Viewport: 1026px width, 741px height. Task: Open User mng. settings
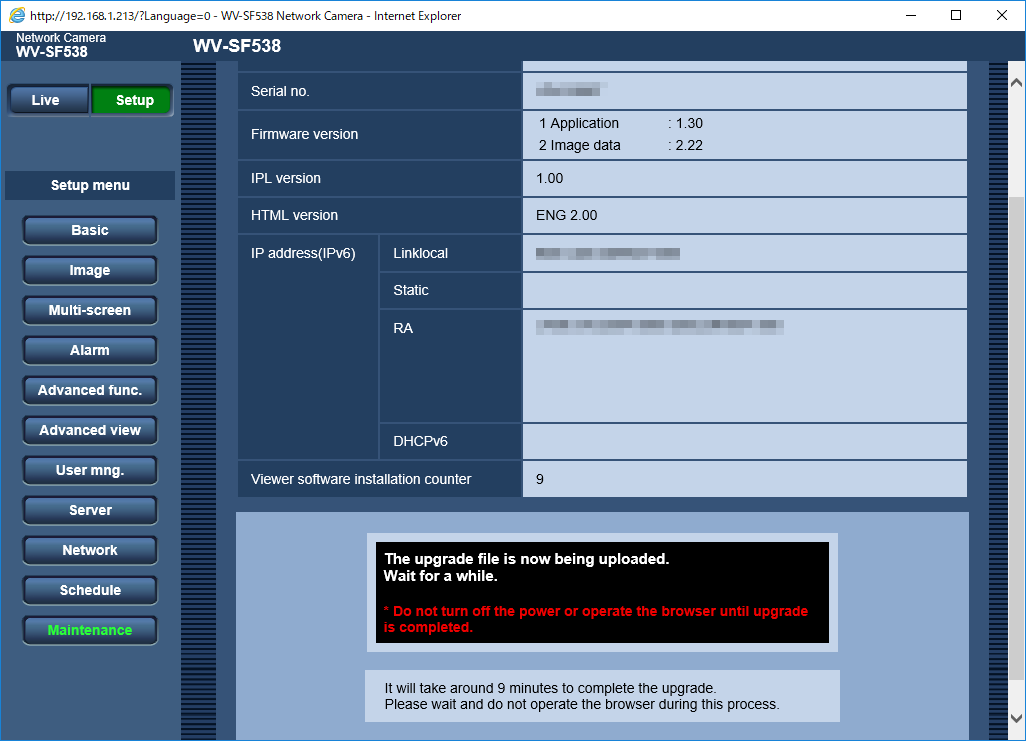pos(90,470)
